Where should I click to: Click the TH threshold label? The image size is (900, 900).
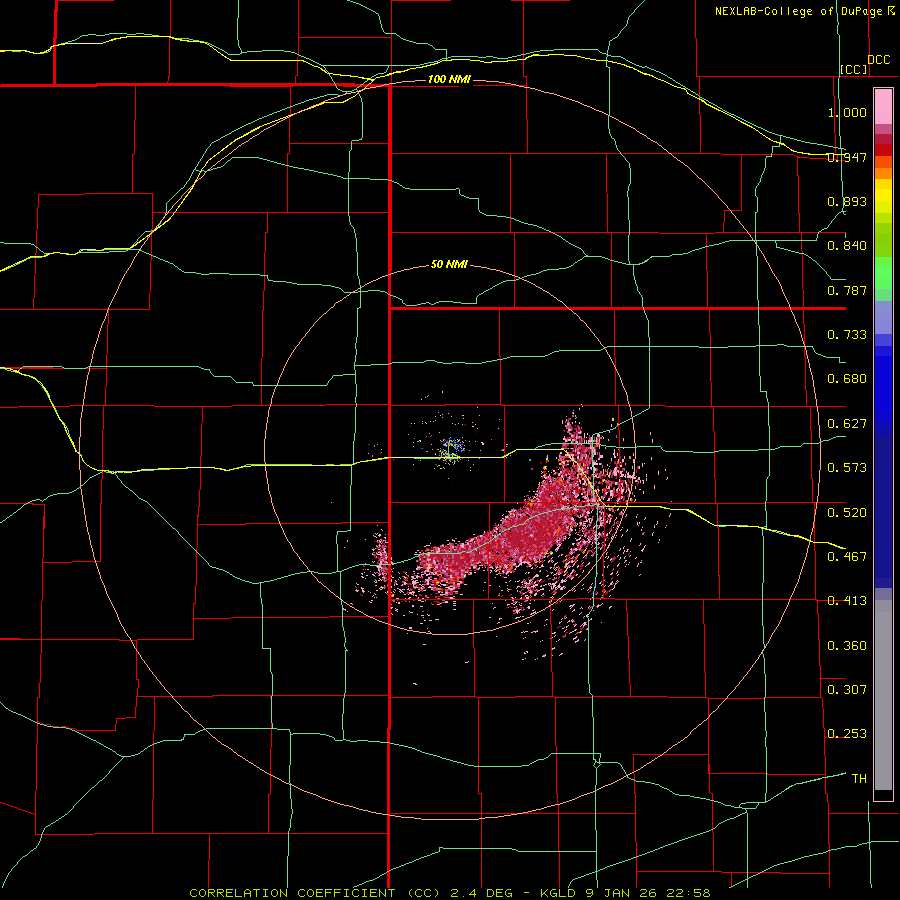859,779
